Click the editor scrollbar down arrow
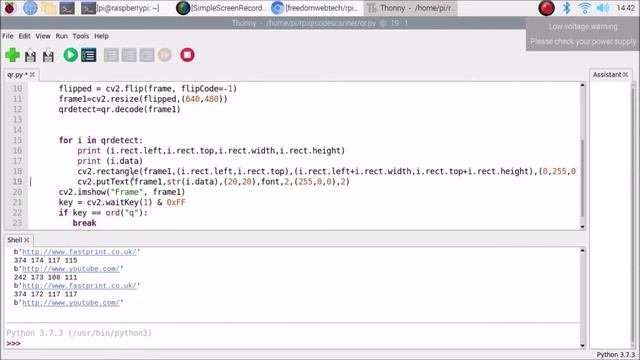 [x=582, y=227]
